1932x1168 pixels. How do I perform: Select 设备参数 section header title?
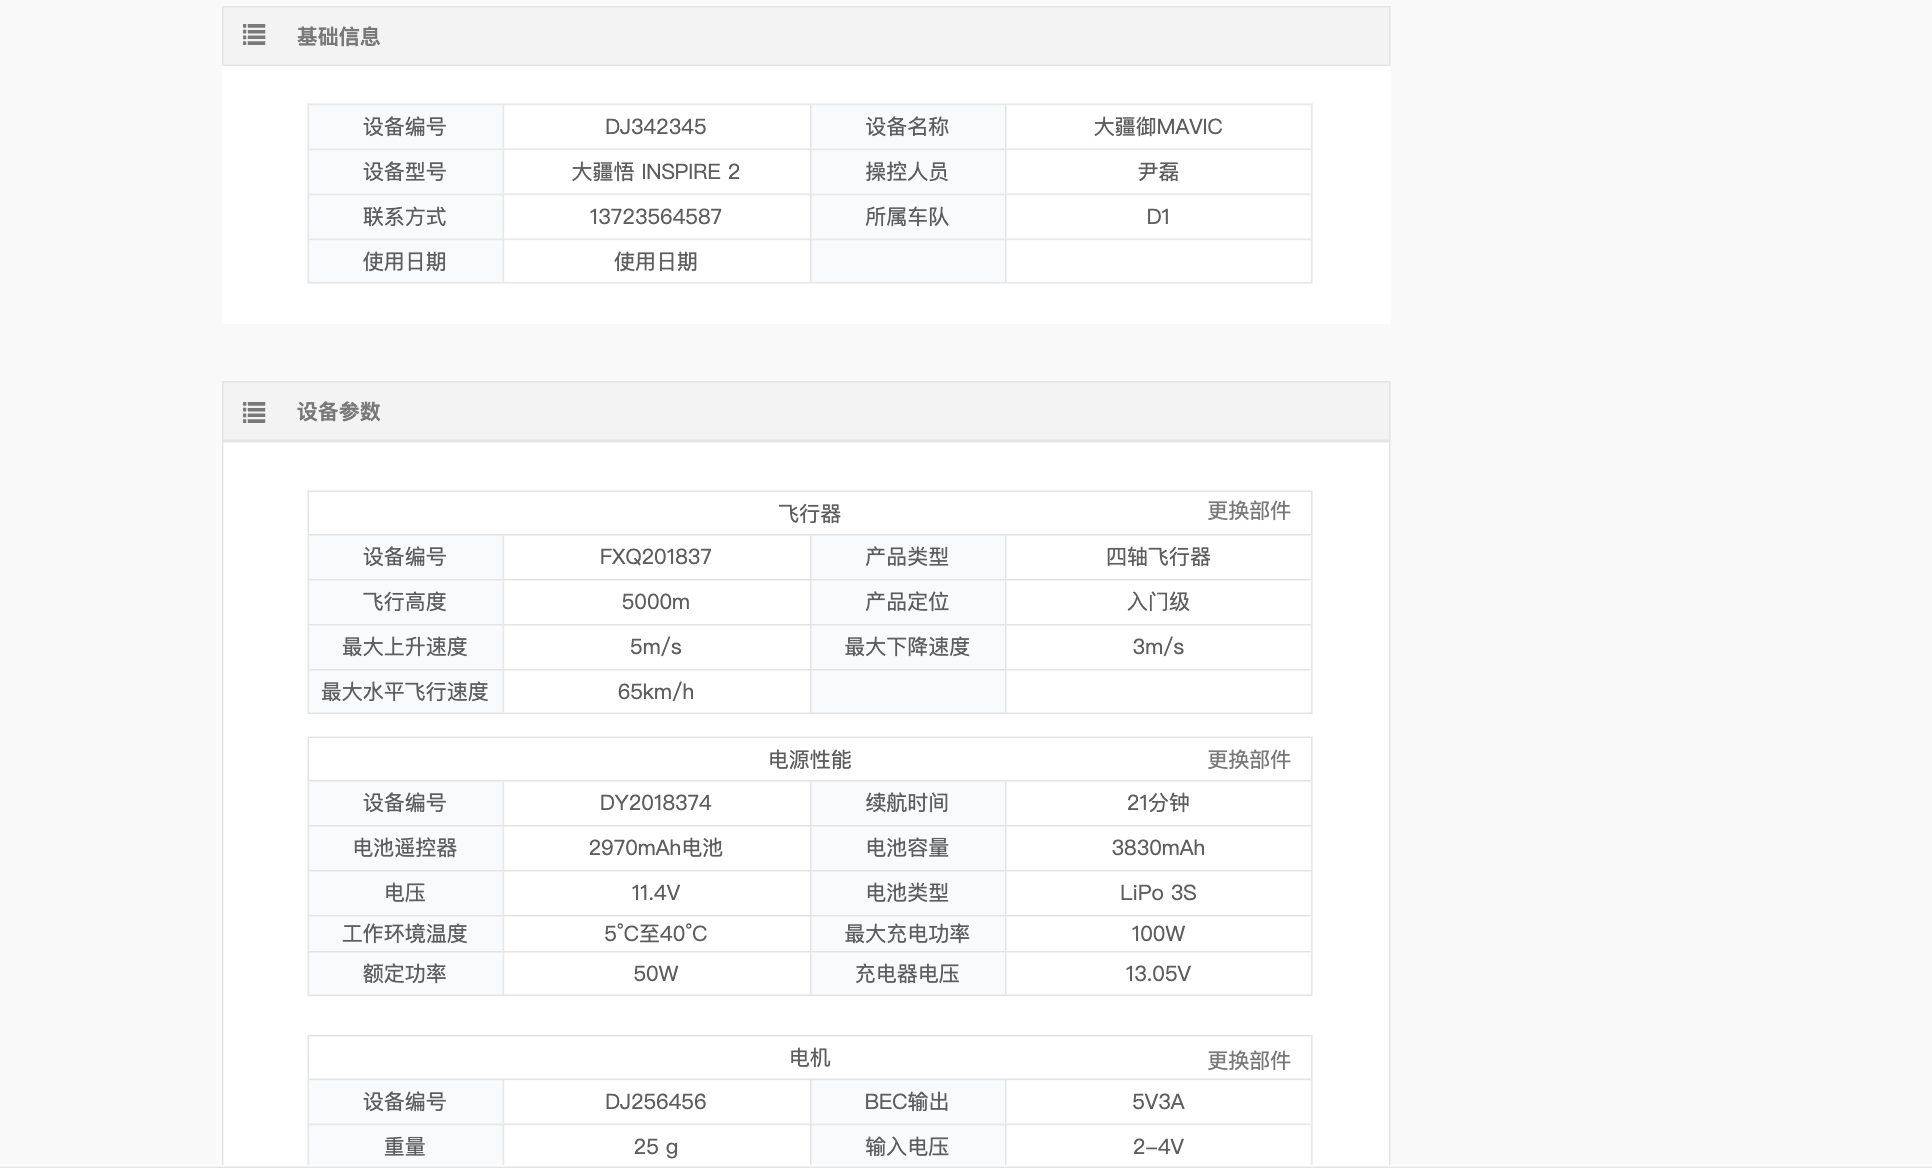click(x=338, y=412)
